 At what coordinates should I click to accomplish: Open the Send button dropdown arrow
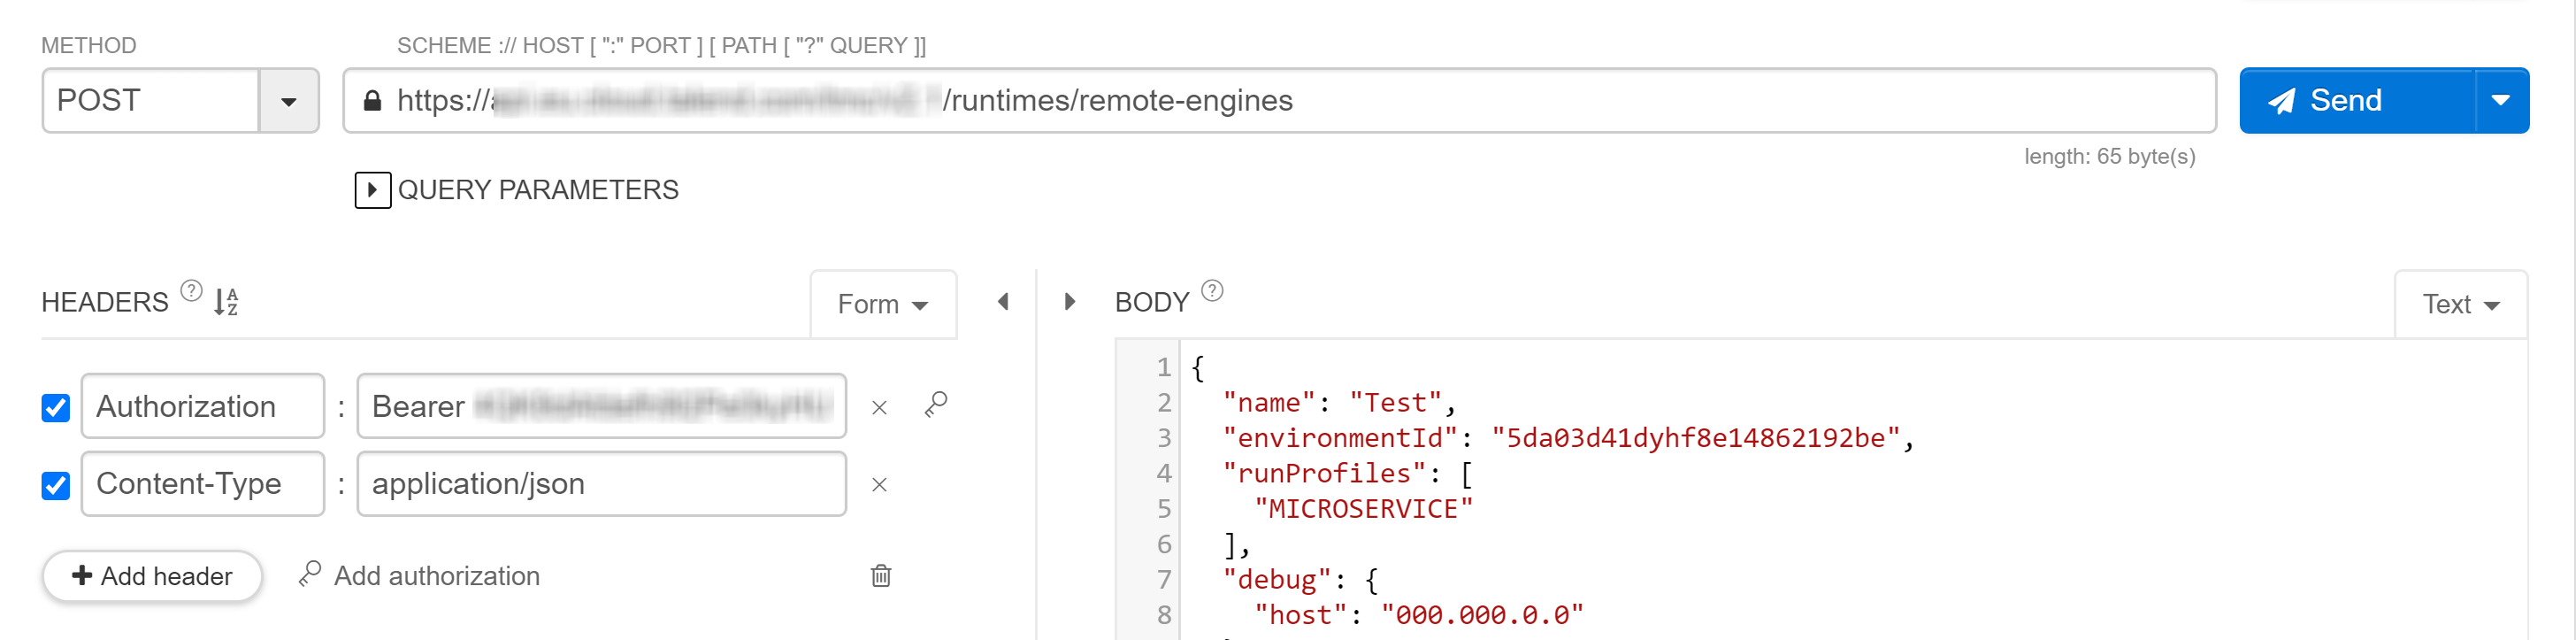point(2501,101)
